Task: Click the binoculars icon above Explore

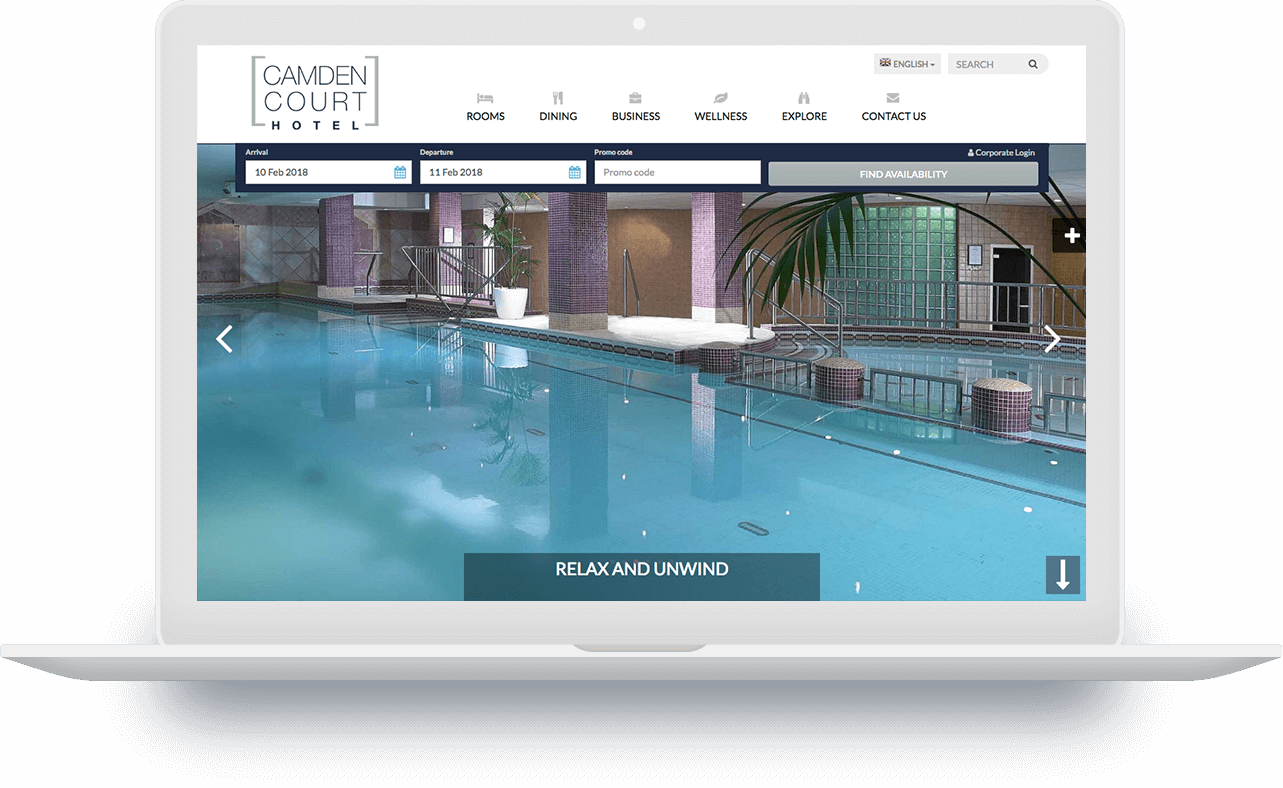Action: [804, 98]
